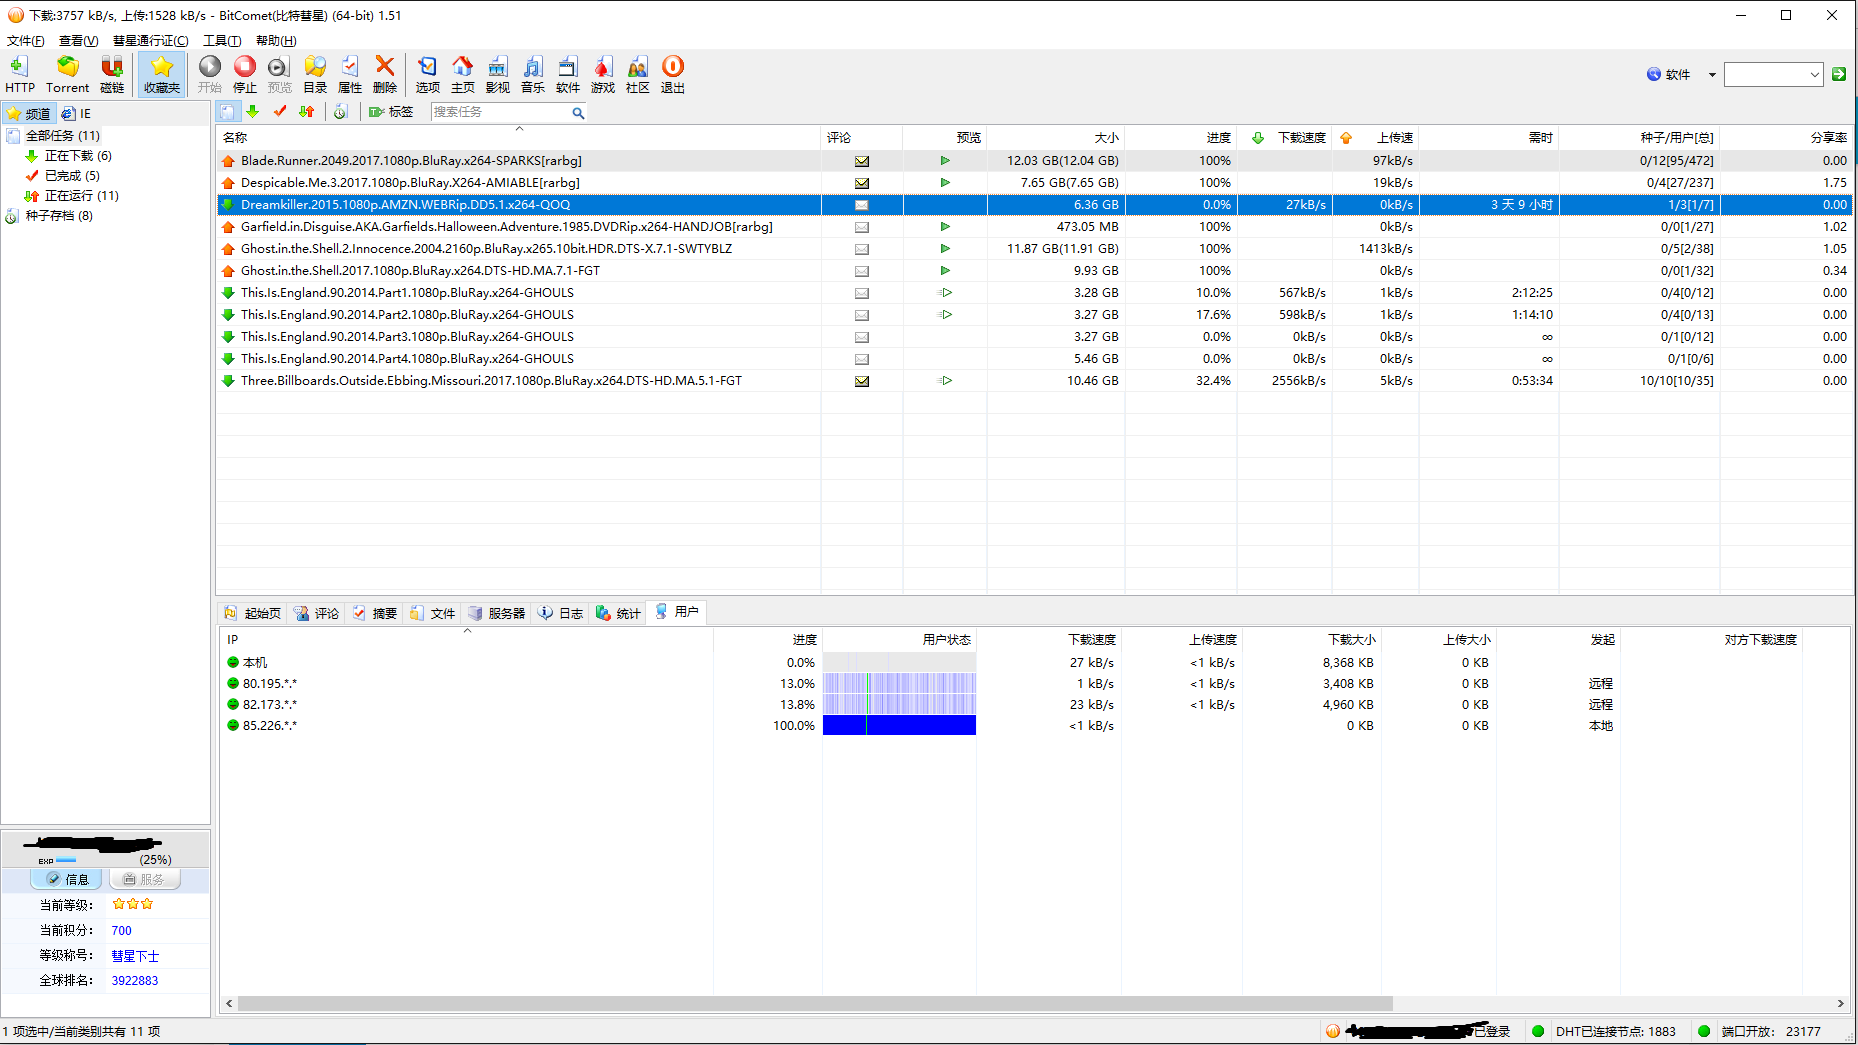Select Ghost.in.the.Shell.2017 task row
Image resolution: width=1858 pixels, height=1045 pixels.
tap(1034, 271)
